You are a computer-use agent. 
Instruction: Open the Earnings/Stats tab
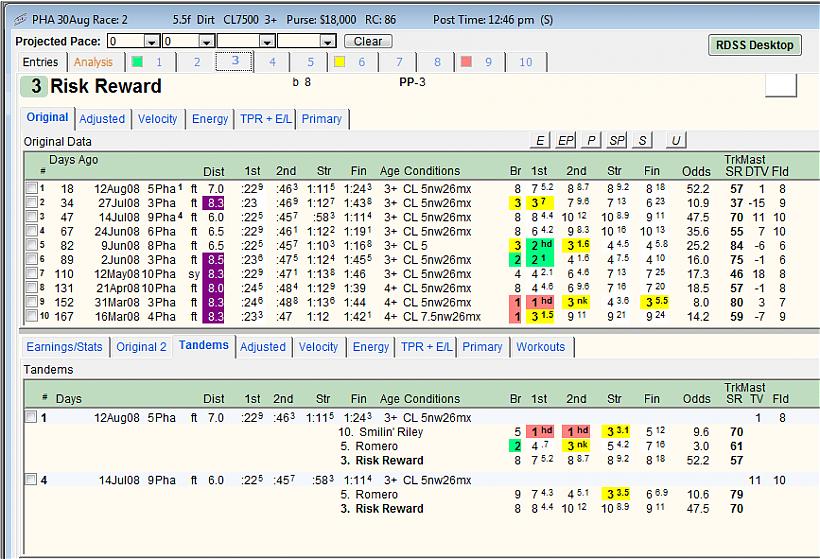click(64, 347)
